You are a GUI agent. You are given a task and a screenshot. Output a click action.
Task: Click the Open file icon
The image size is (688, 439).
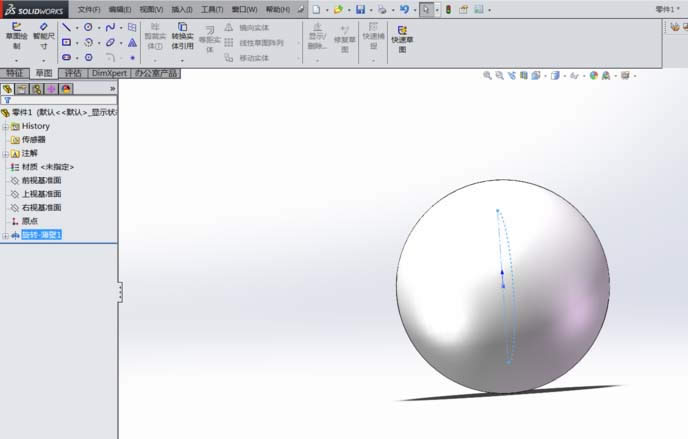click(x=338, y=9)
